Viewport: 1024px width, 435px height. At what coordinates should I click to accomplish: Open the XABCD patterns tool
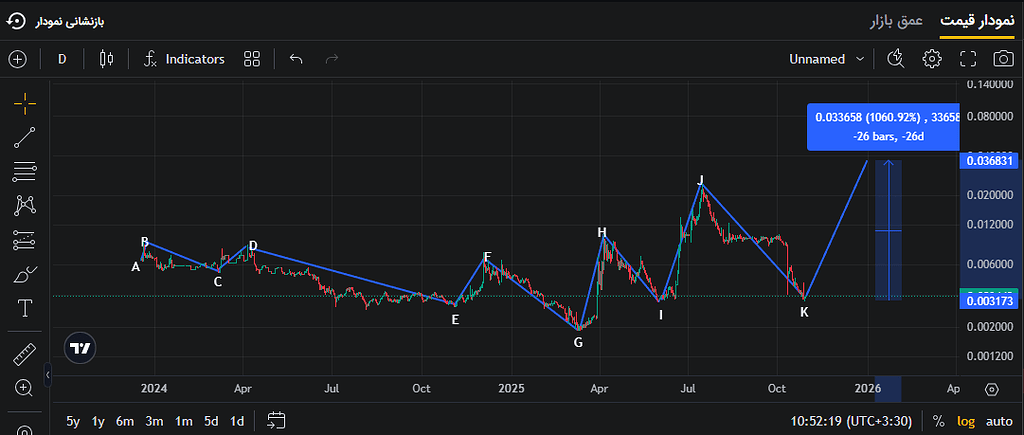pos(25,205)
